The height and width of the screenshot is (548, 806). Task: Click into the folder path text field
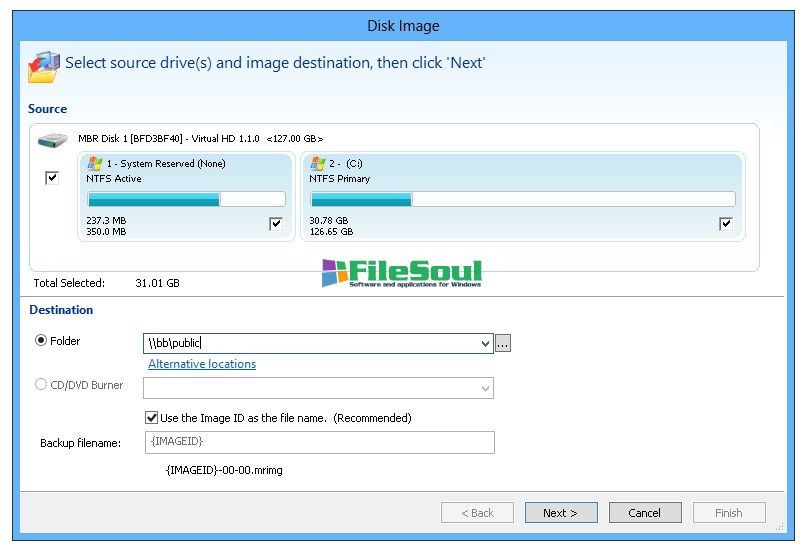pos(310,344)
